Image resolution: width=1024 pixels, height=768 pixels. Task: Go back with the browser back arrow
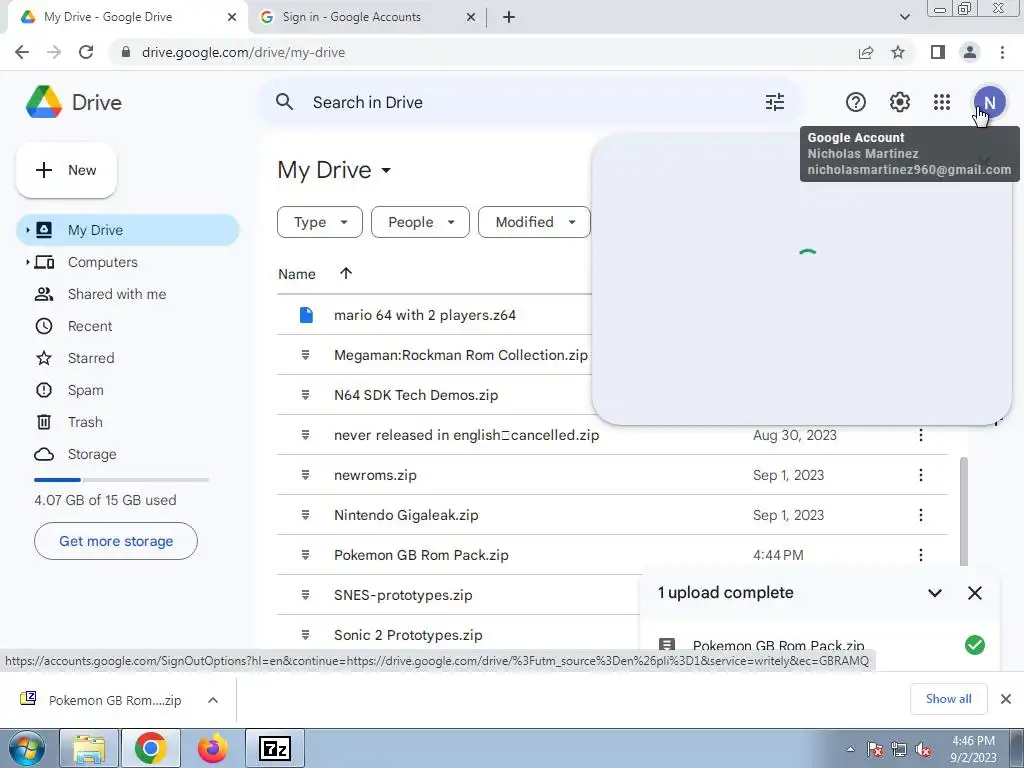(x=22, y=52)
